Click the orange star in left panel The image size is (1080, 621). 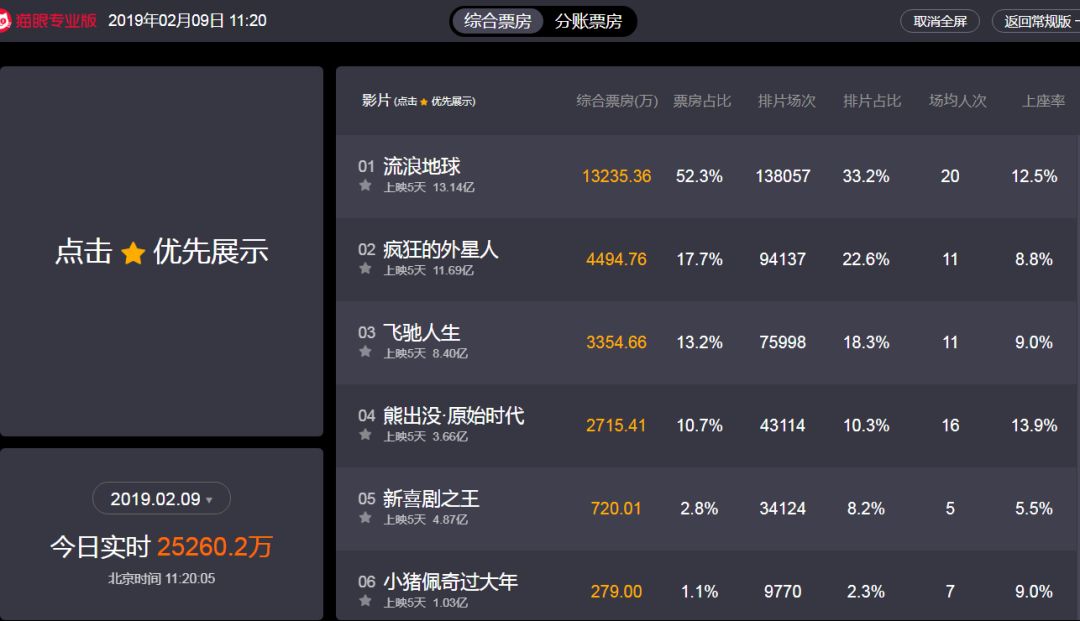click(133, 253)
